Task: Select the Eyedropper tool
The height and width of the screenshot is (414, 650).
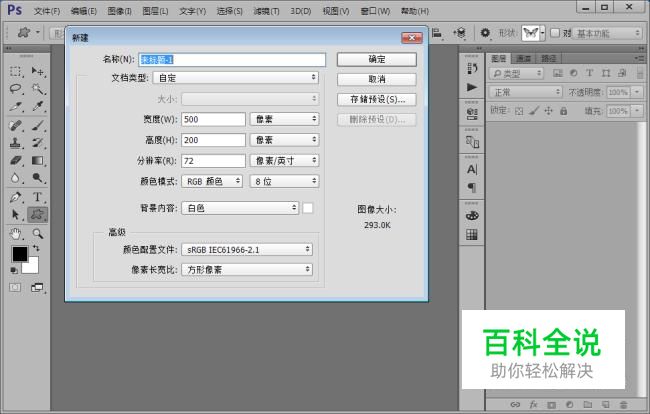Action: (38, 107)
